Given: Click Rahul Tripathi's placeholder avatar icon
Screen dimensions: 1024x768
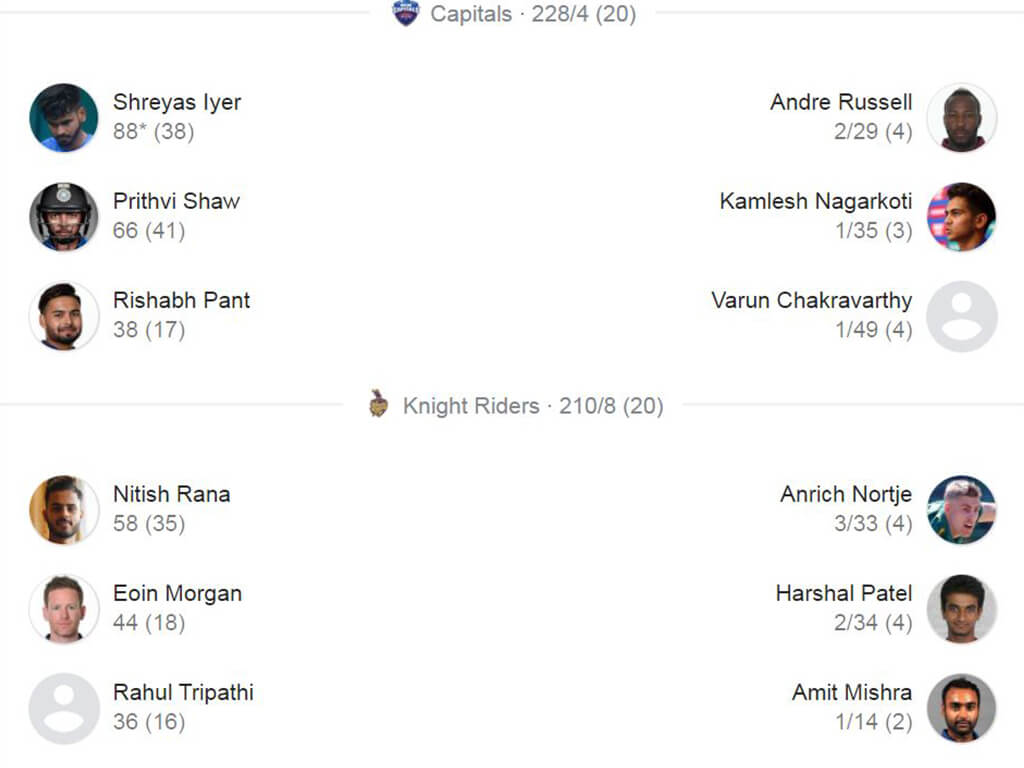Looking at the screenshot, I should 64,709.
